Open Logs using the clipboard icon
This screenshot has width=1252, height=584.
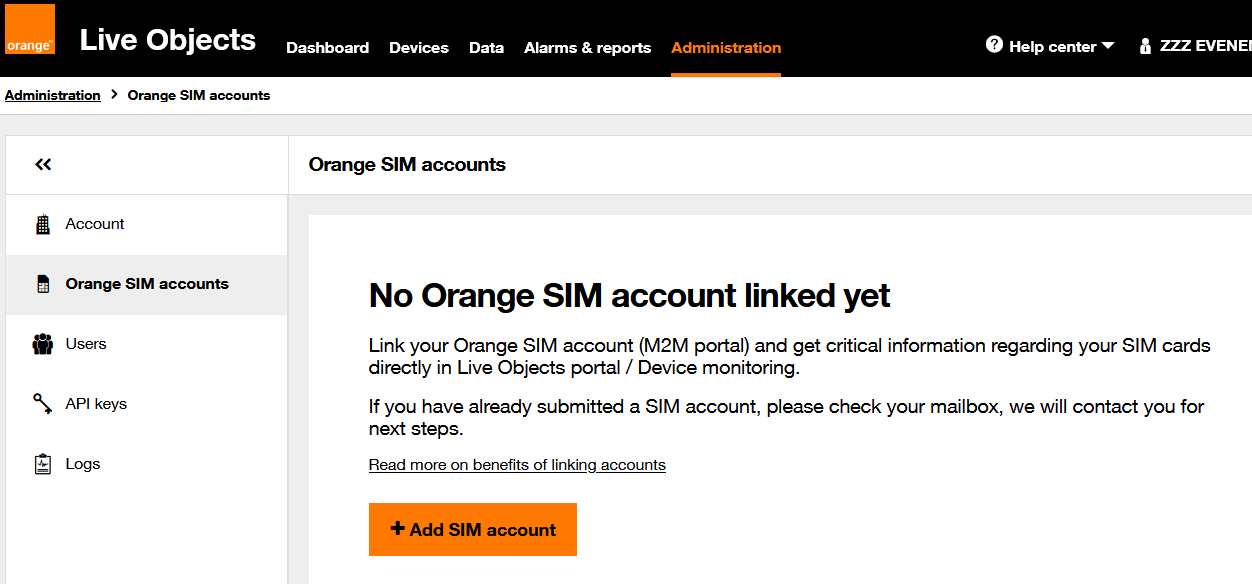point(42,463)
